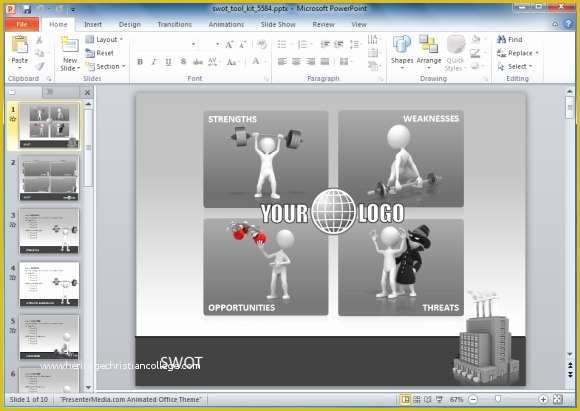Click the Font Color icon
Viewport: 580px width, 411px height.
(256, 61)
